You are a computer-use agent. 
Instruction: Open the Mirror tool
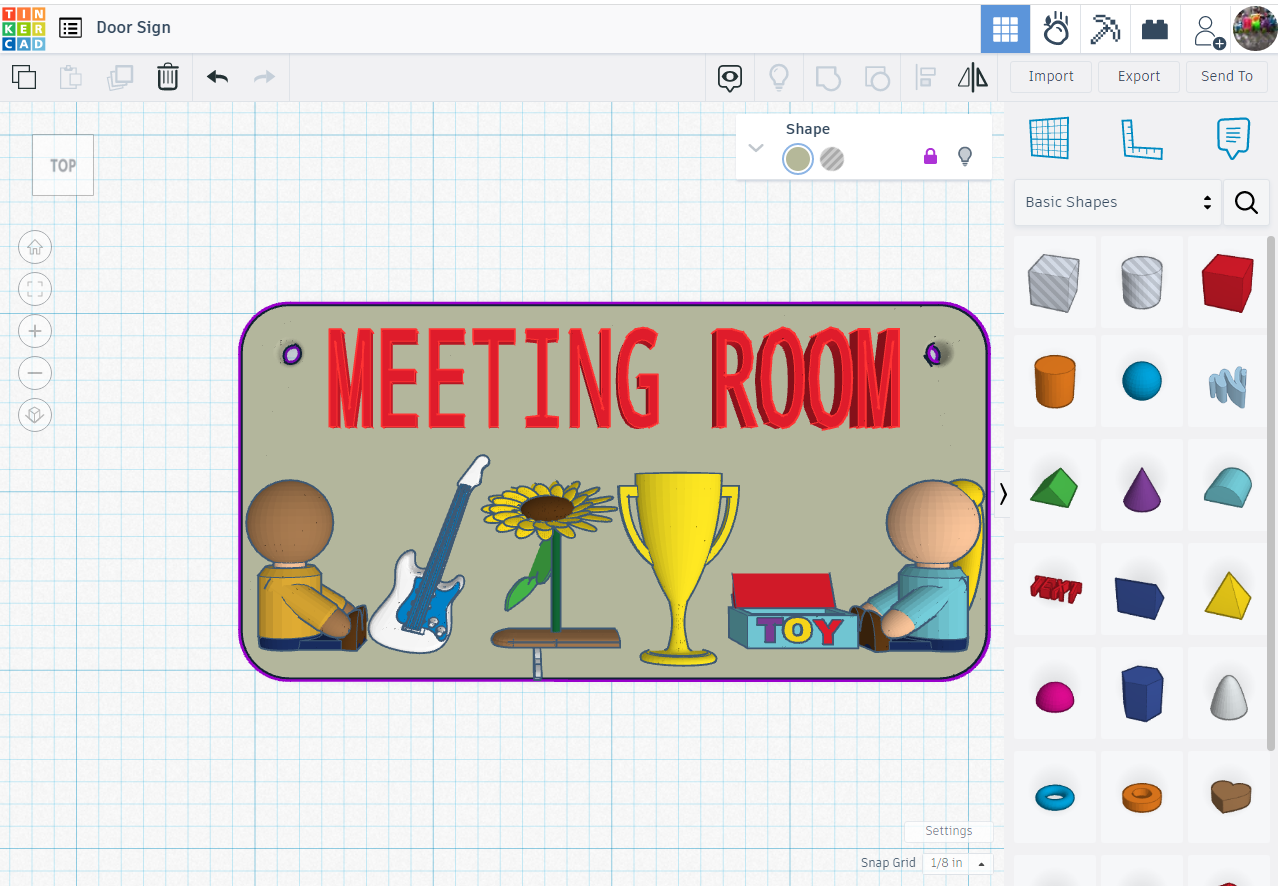pyautogui.click(x=973, y=77)
